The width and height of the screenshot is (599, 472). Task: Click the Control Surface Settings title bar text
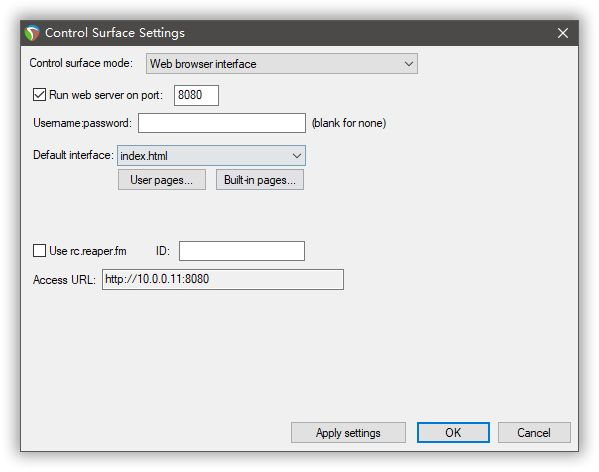pos(115,33)
